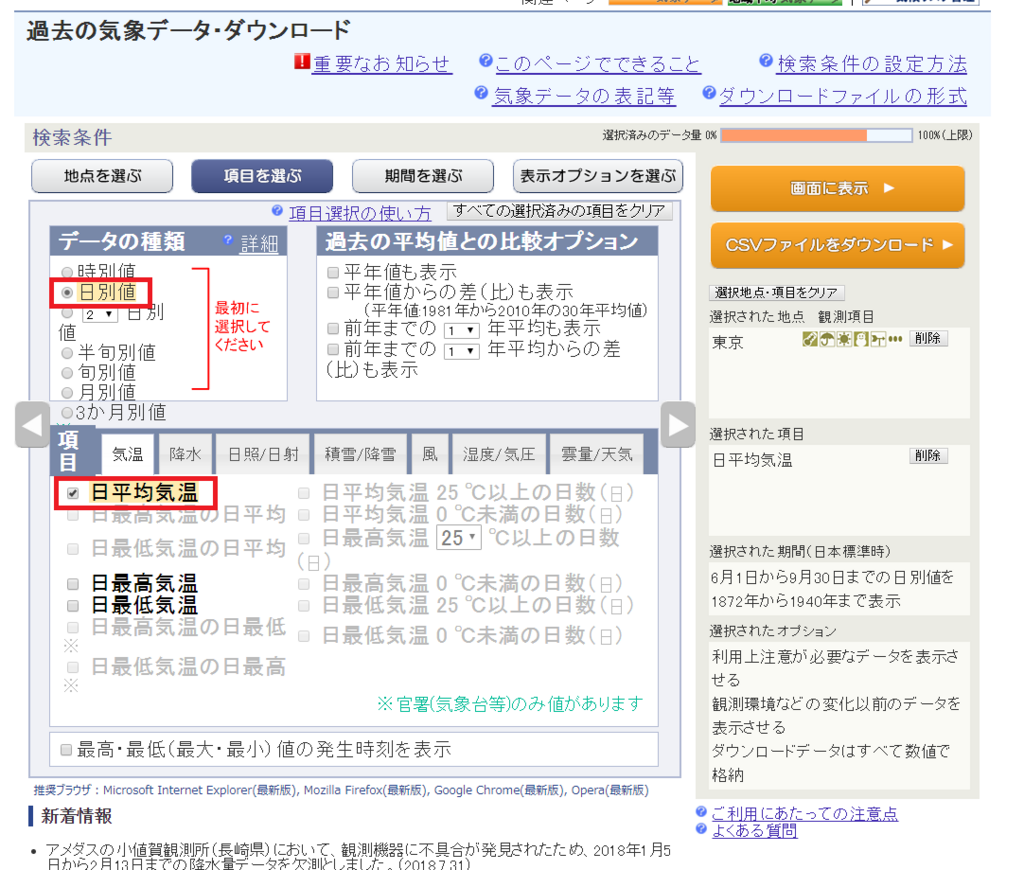
Task: Open the 期間を選ぶ step
Action: click(x=423, y=176)
